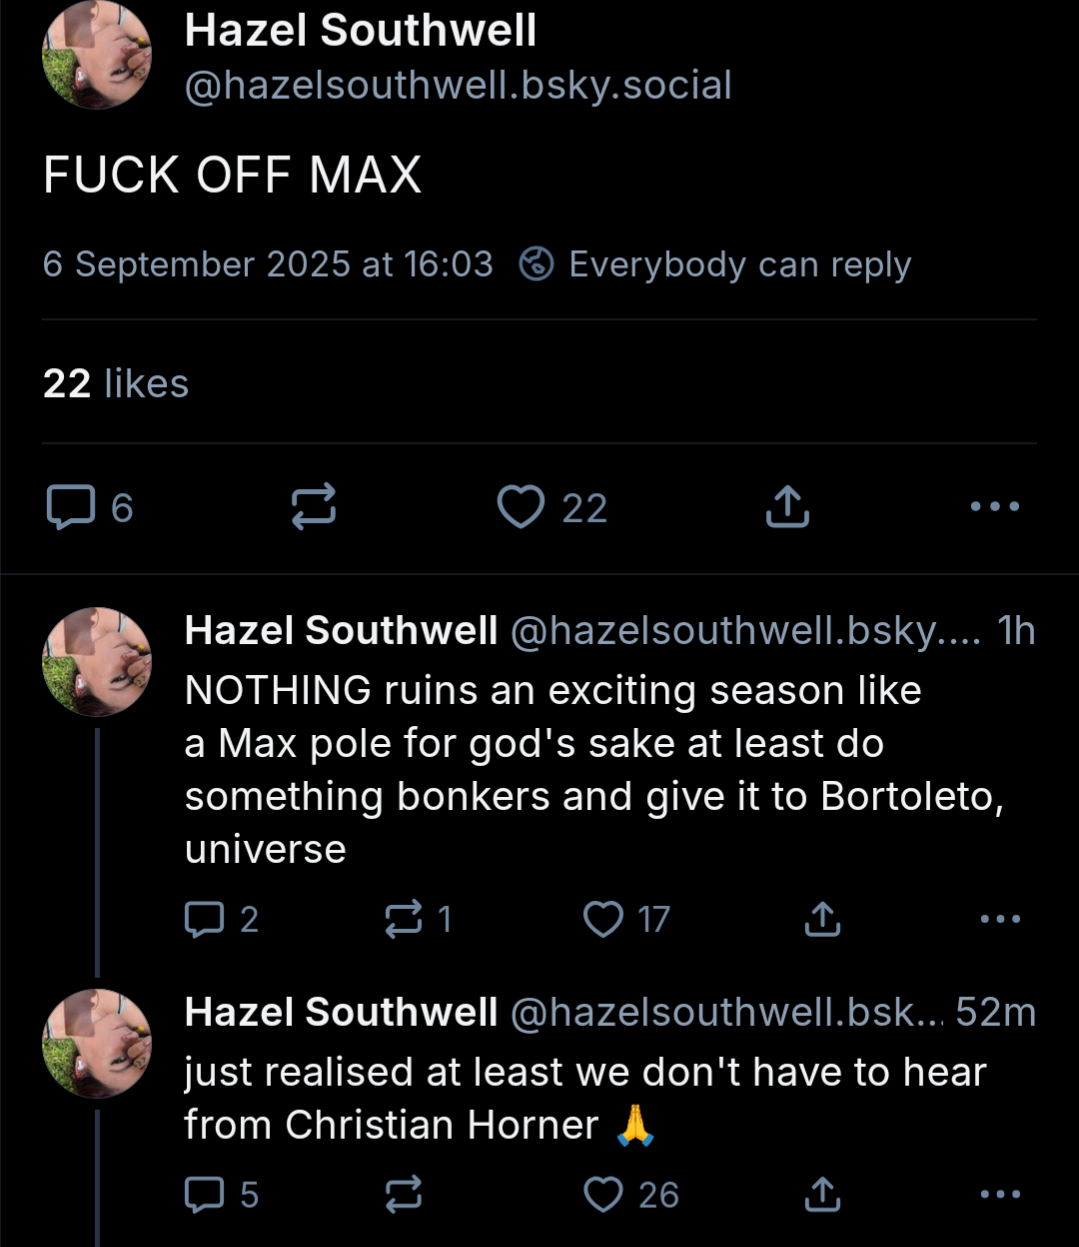Reply to the Max pole post
This screenshot has width=1079, height=1247.
coord(205,919)
